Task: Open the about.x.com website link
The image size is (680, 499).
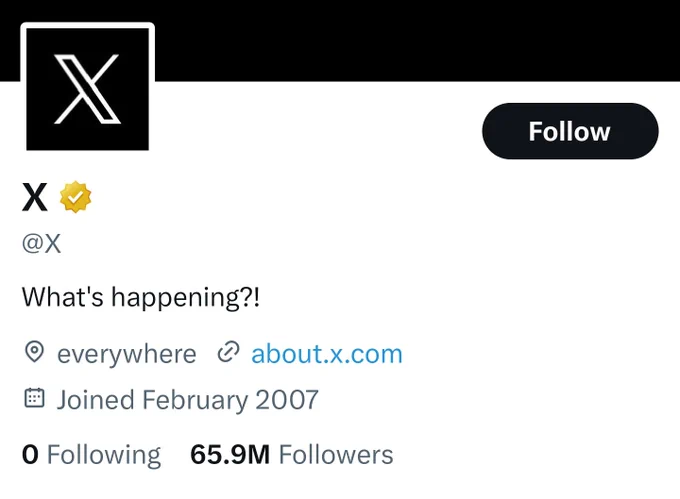Action: click(x=327, y=353)
